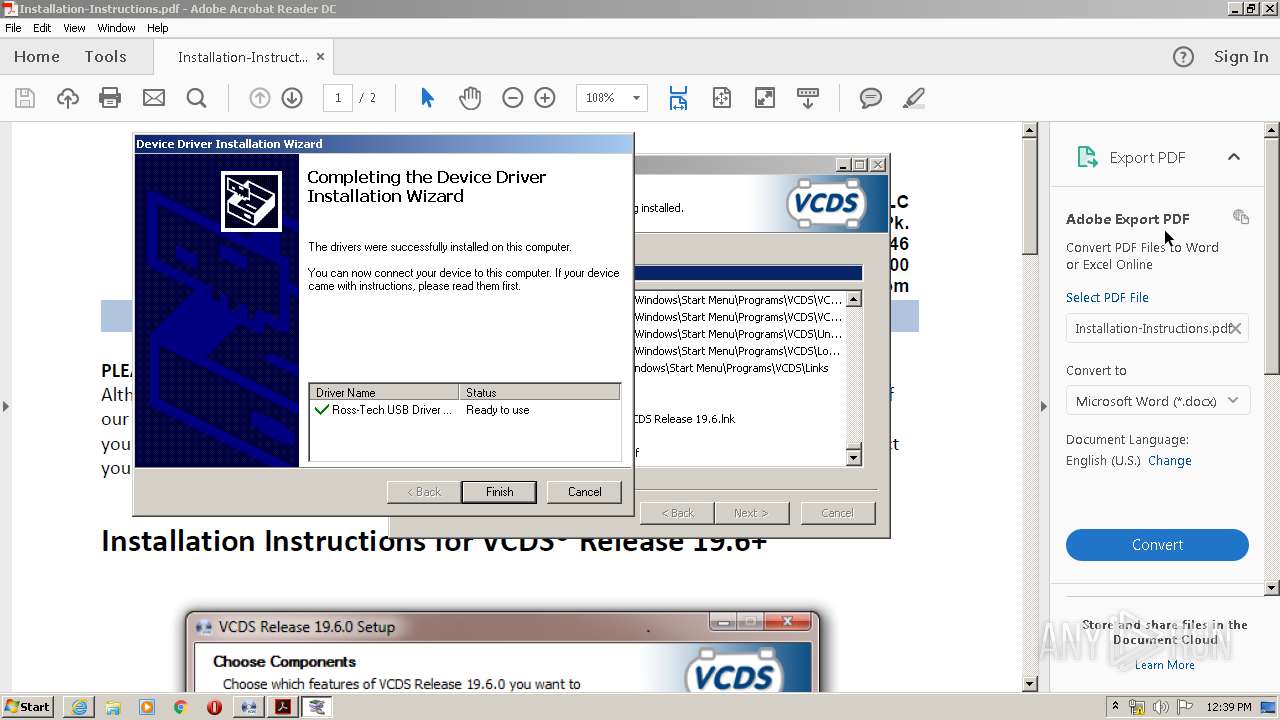This screenshot has width=1280, height=720.
Task: Click copy icon beside Adobe Export PDF
Action: (1241, 217)
